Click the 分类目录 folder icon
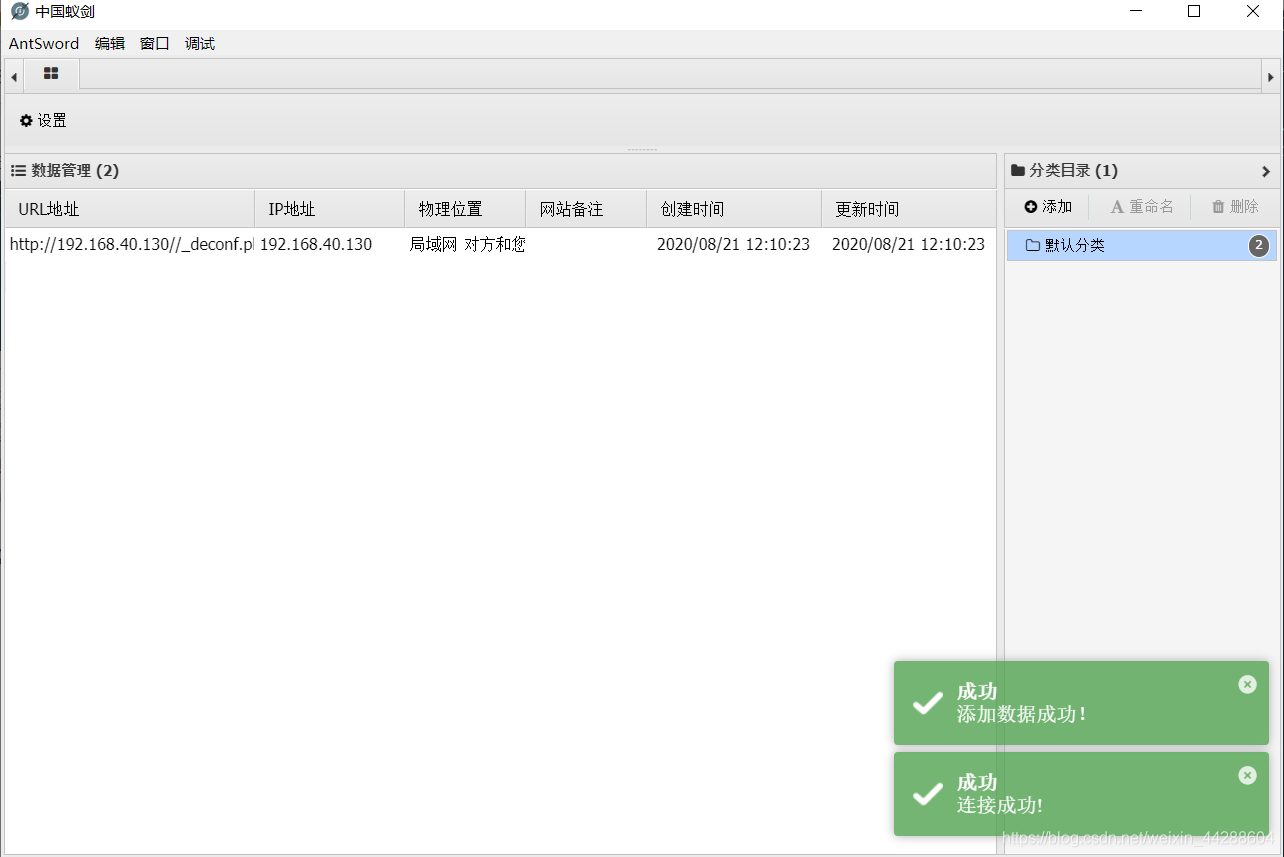 [x=1018, y=171]
